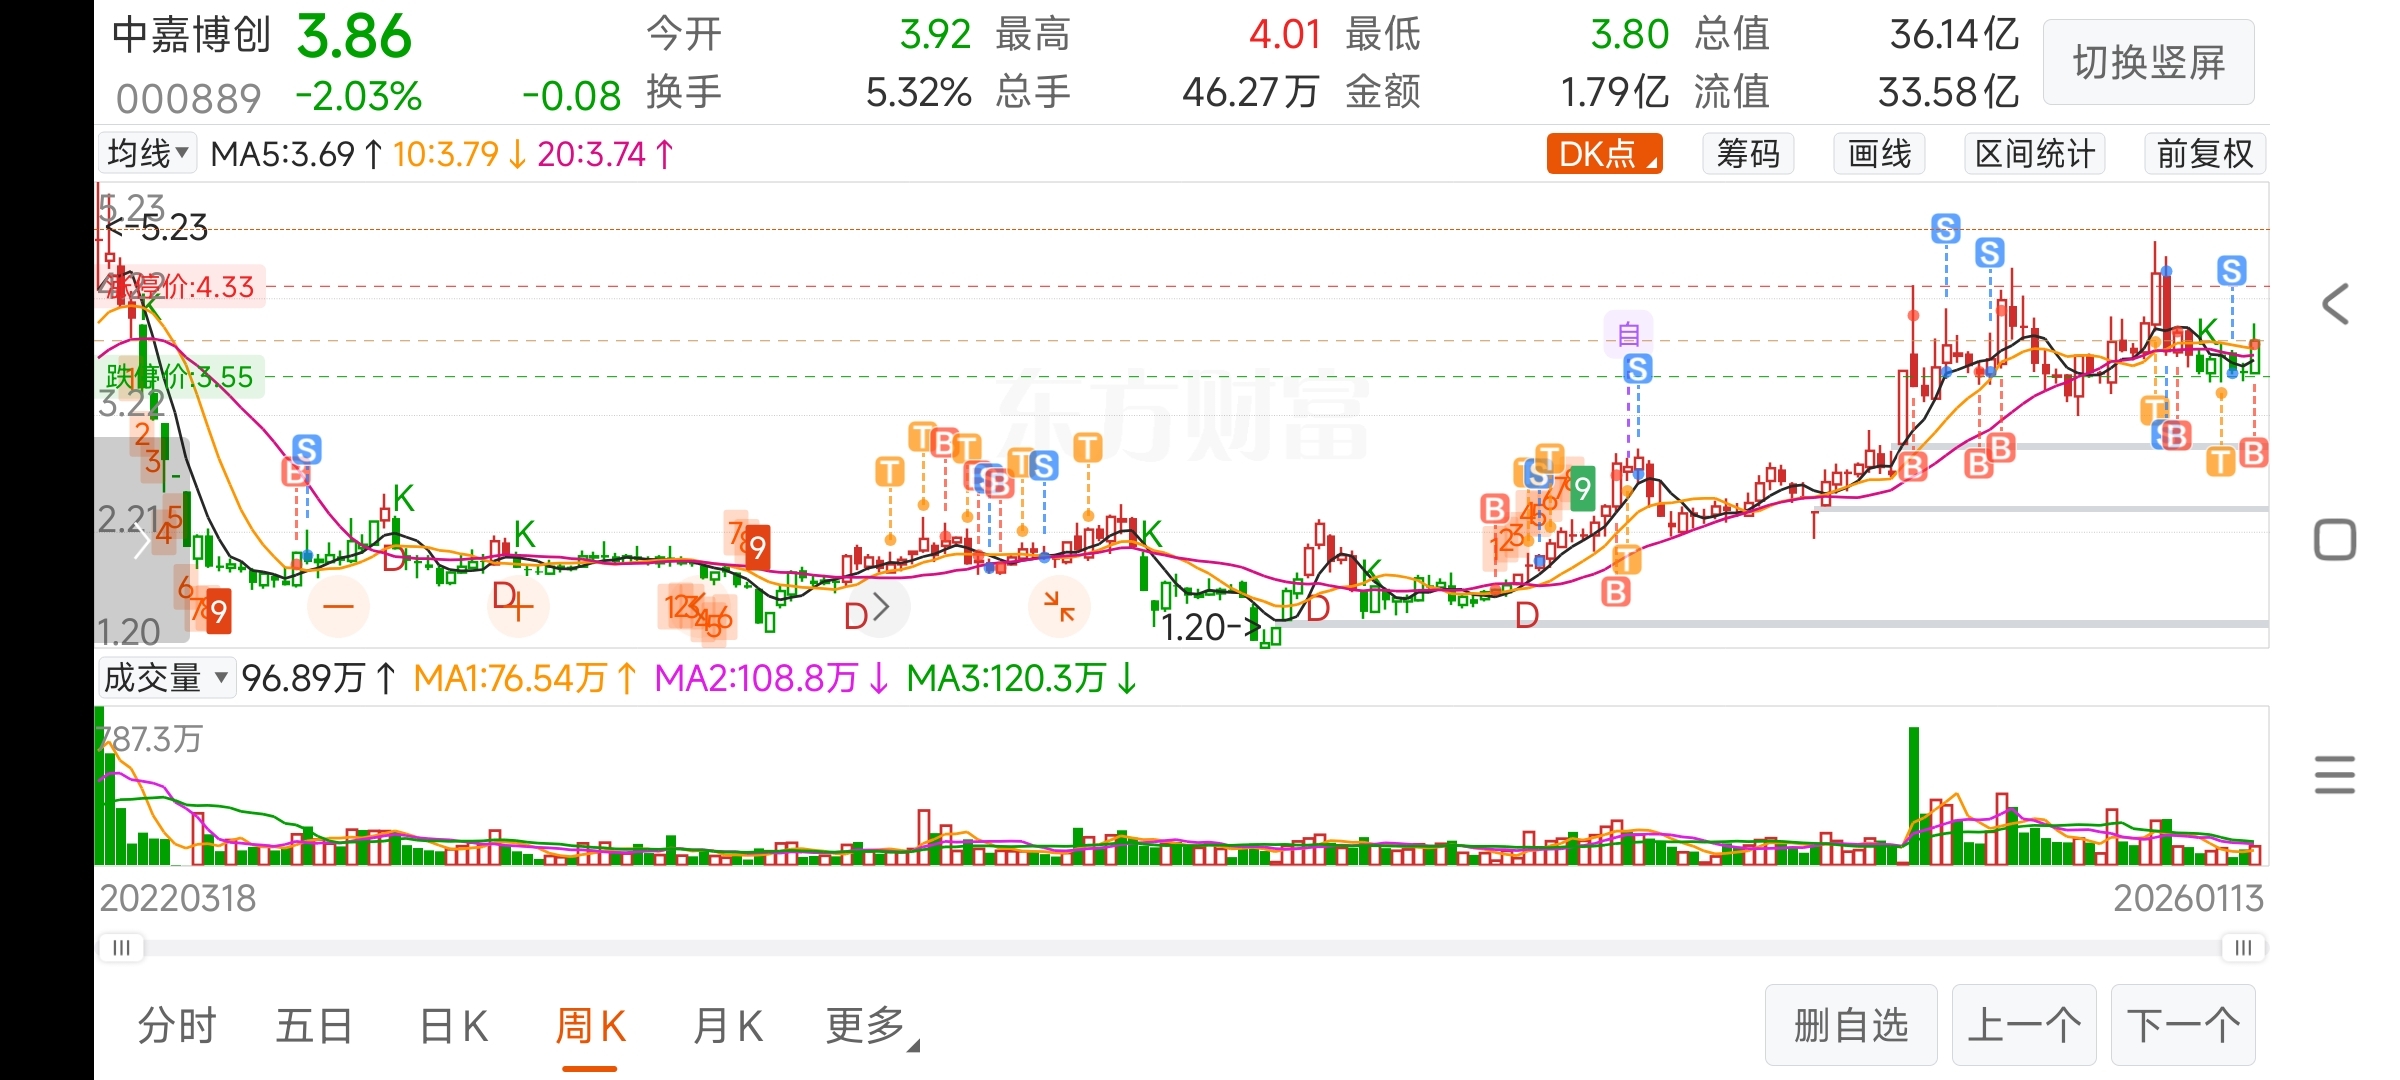
Task: Open the 均线 indicator dropdown
Action: pos(148,154)
